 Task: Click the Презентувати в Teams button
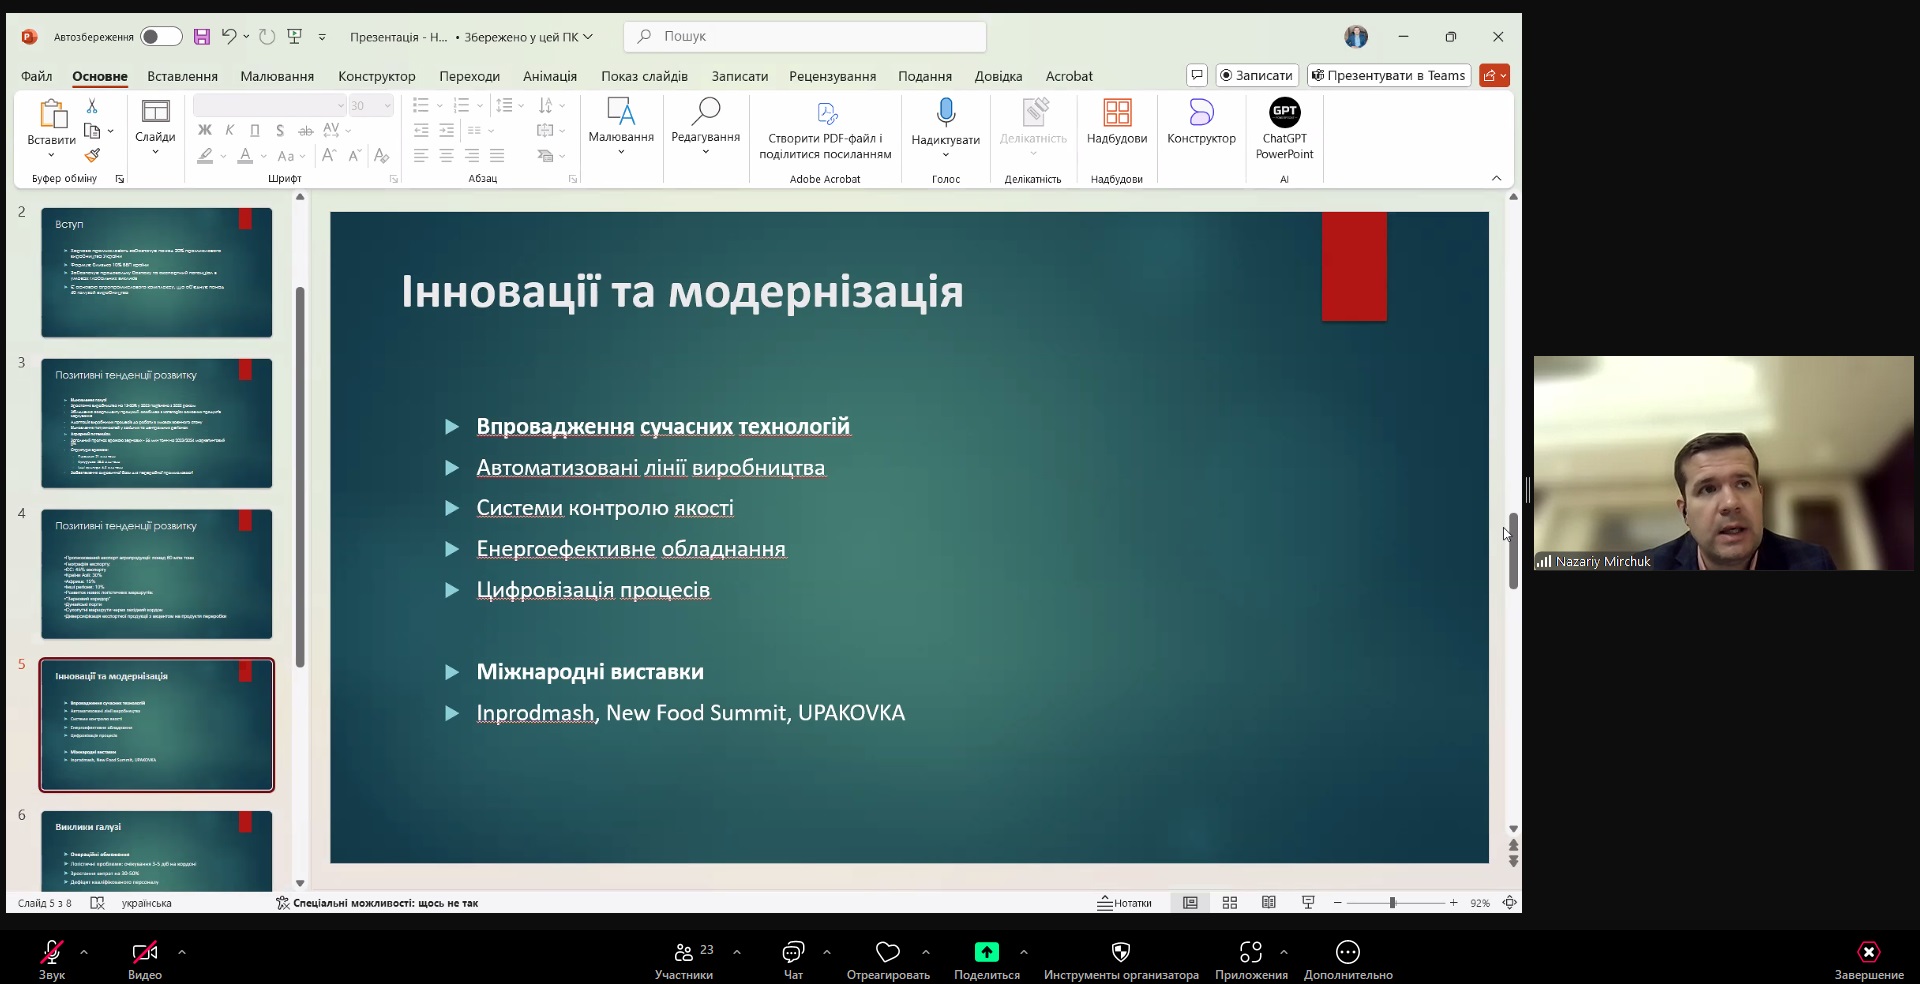[x=1388, y=75]
